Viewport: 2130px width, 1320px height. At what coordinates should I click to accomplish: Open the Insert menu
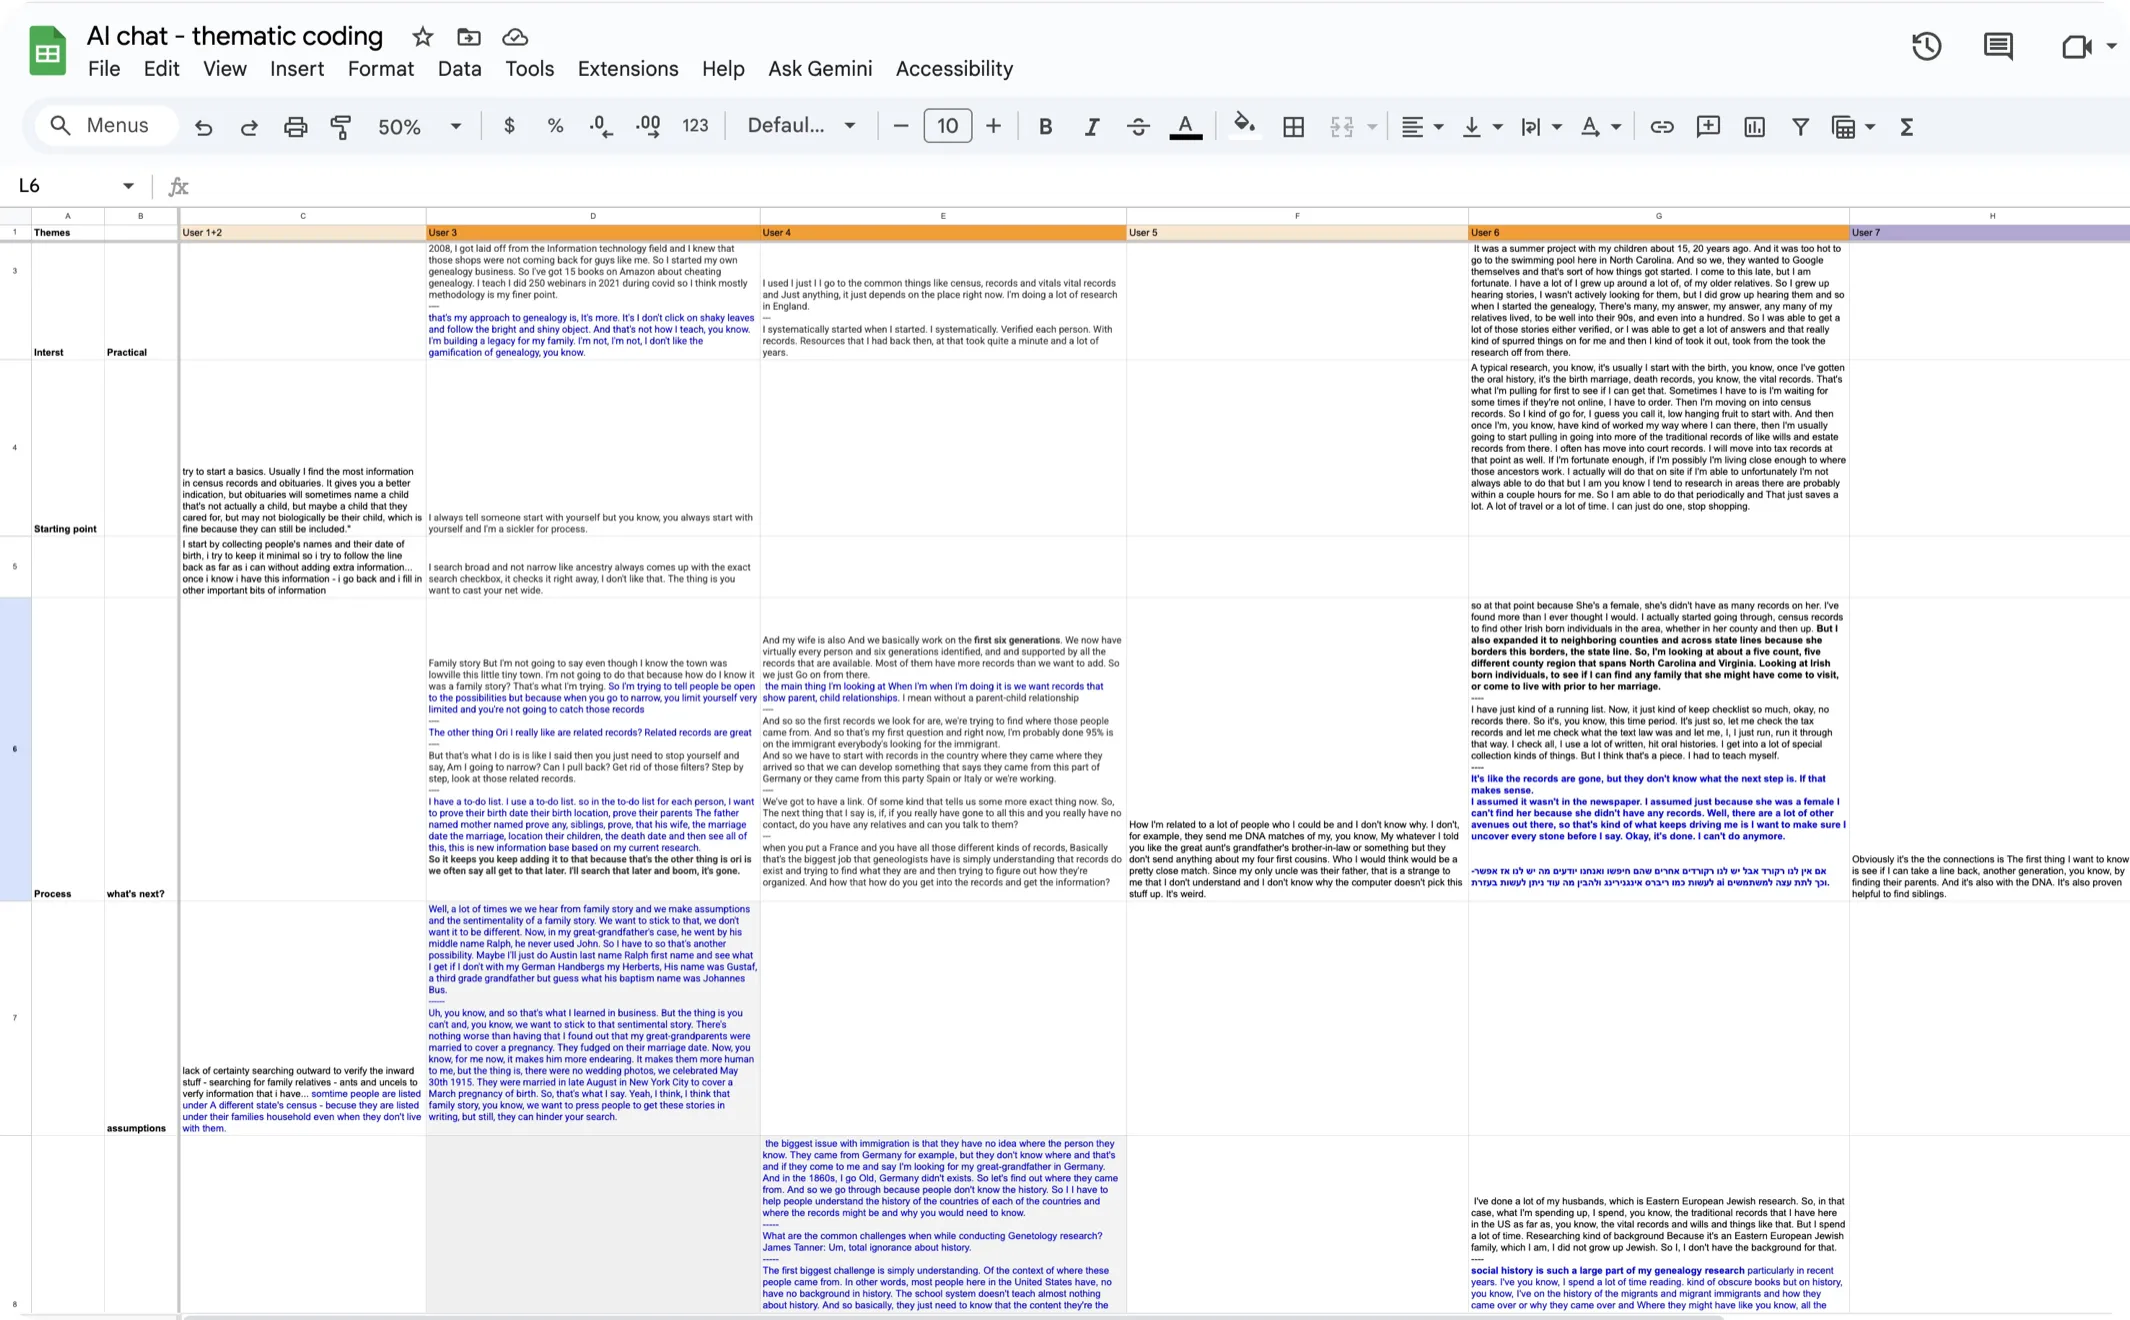(297, 69)
